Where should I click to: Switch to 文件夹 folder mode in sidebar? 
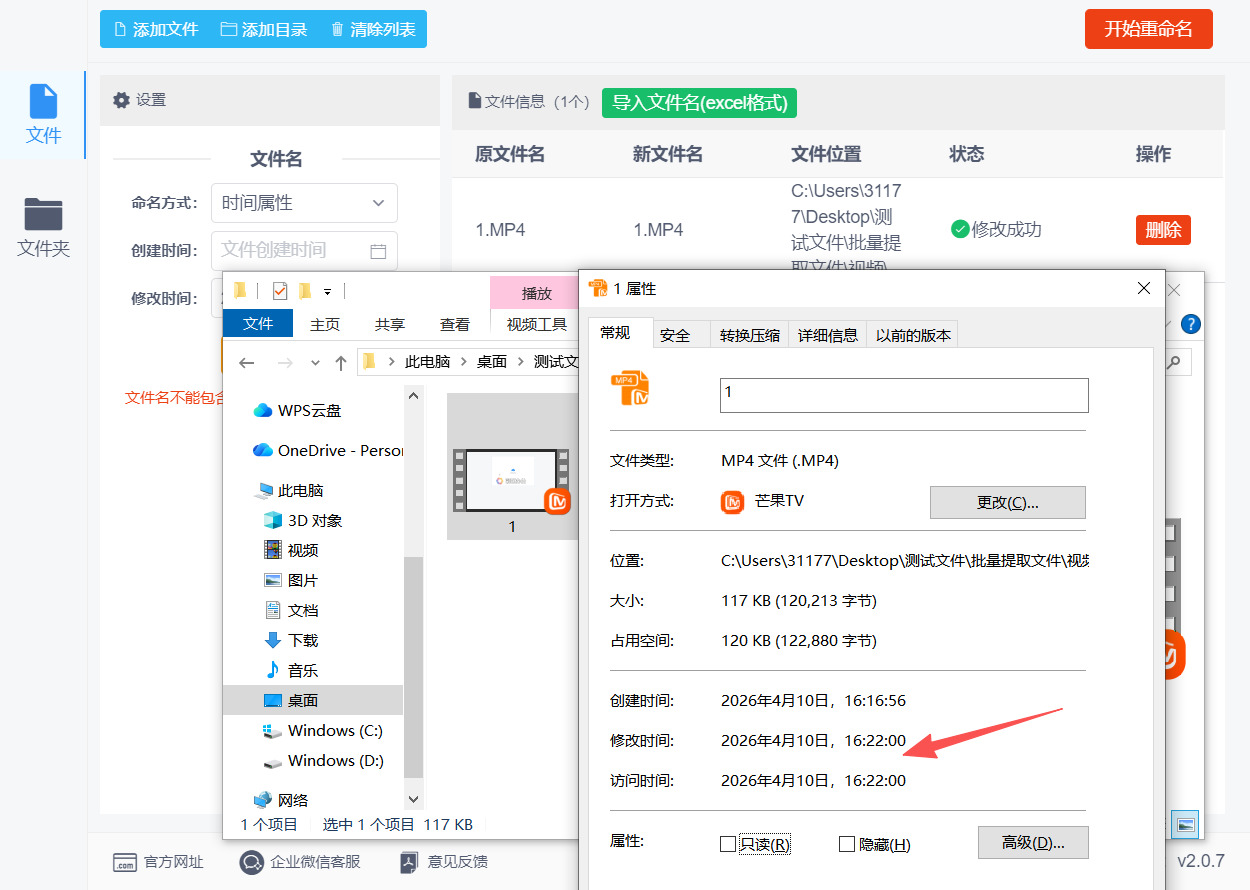point(43,227)
